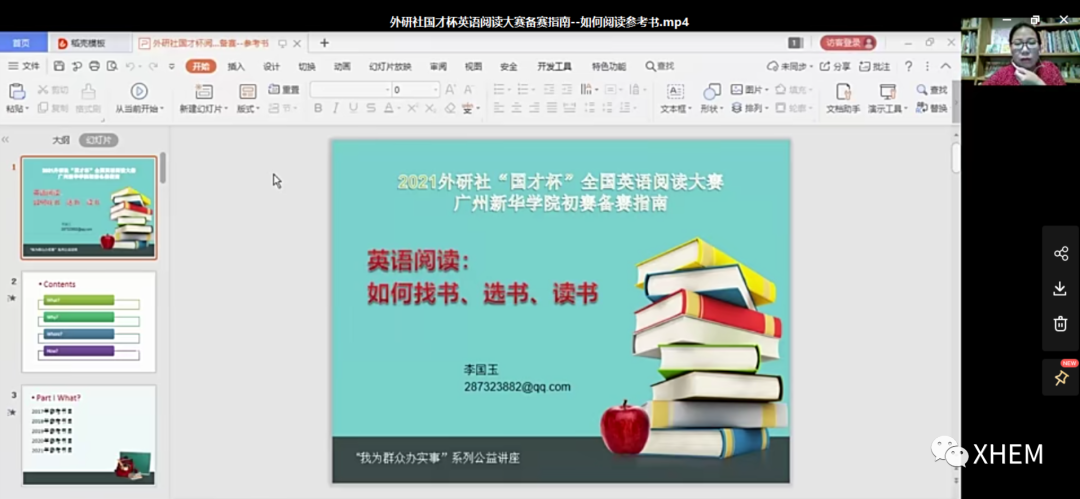Switch panel to 幻灯片 slides view

[x=98, y=140]
